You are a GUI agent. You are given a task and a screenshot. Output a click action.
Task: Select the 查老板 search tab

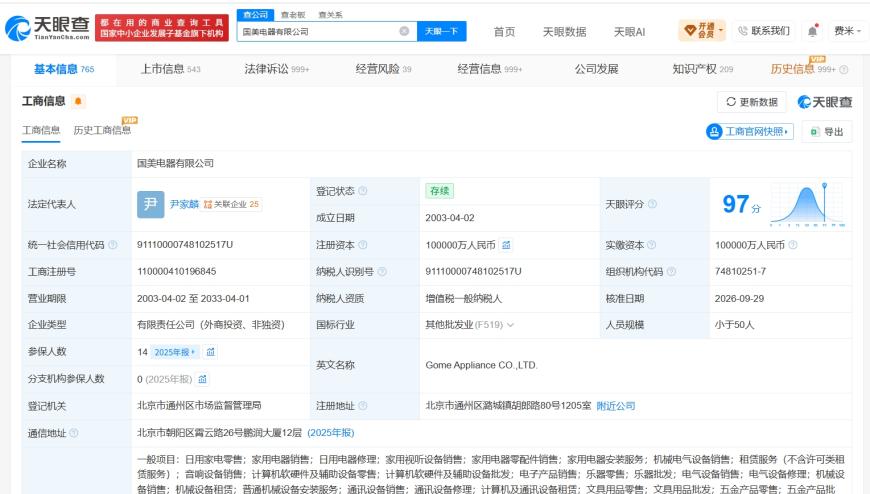tap(293, 15)
